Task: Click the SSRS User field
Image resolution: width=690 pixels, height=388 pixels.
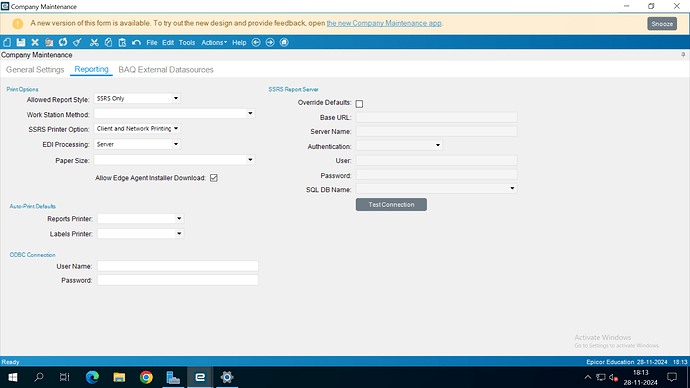Action: point(437,161)
